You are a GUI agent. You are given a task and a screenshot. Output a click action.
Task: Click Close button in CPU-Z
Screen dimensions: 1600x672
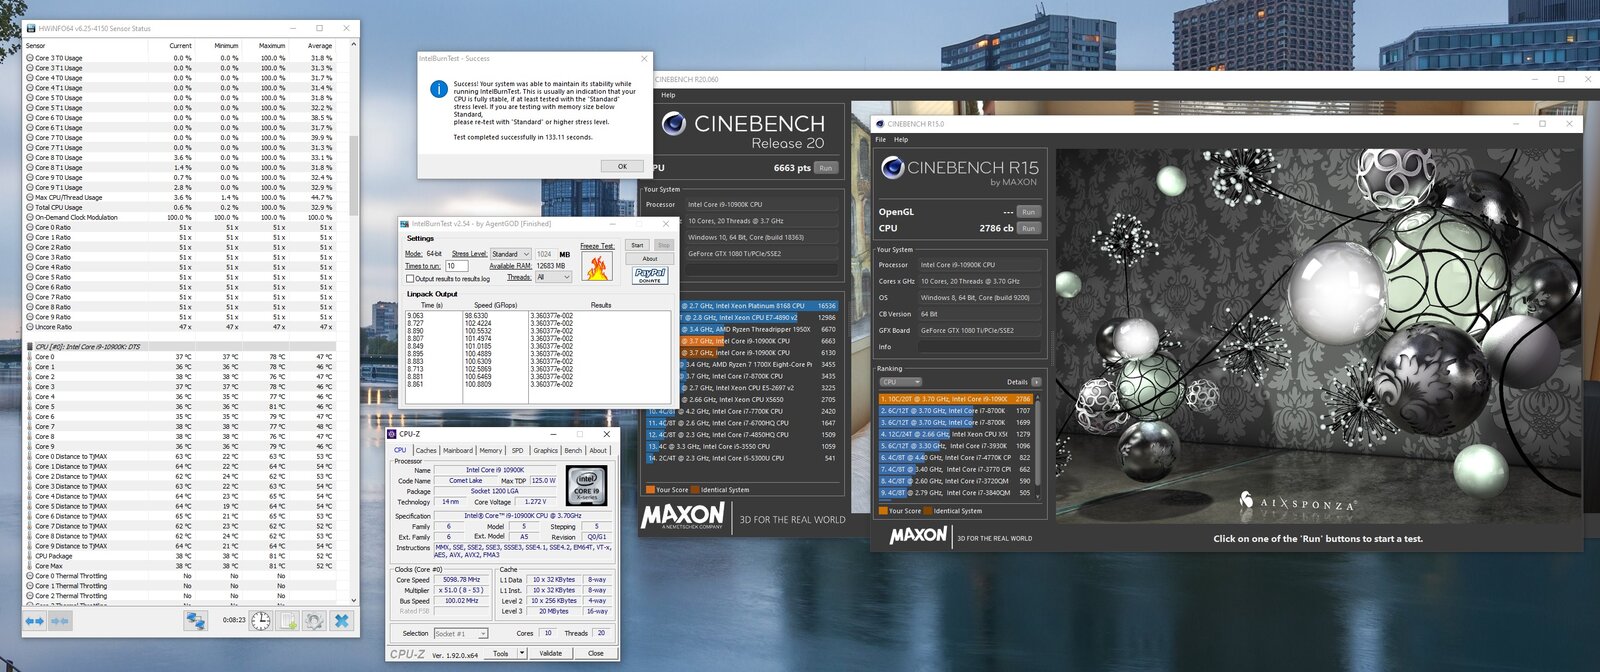596,653
